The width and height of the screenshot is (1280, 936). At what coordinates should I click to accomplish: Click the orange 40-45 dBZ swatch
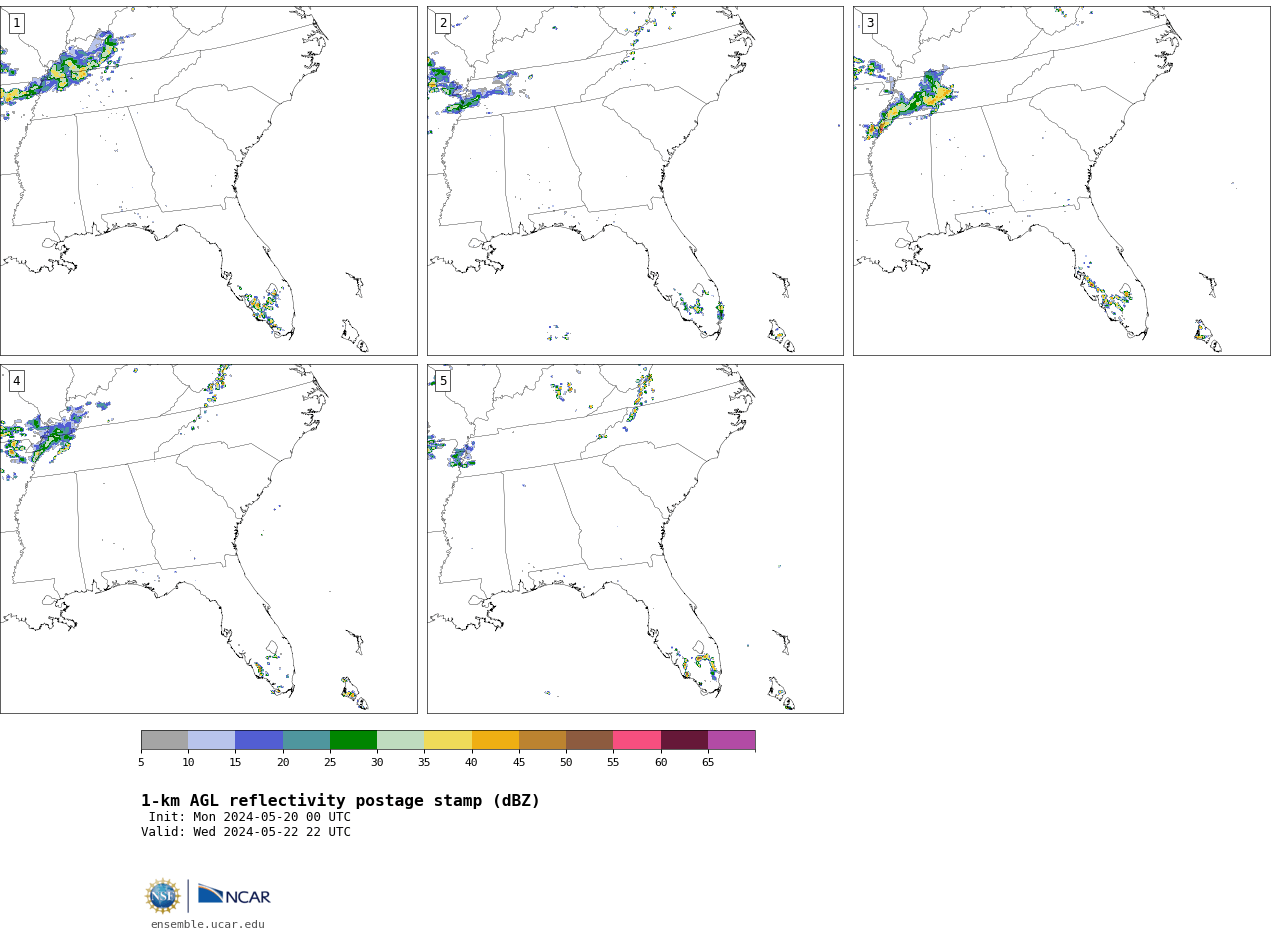[x=495, y=740]
